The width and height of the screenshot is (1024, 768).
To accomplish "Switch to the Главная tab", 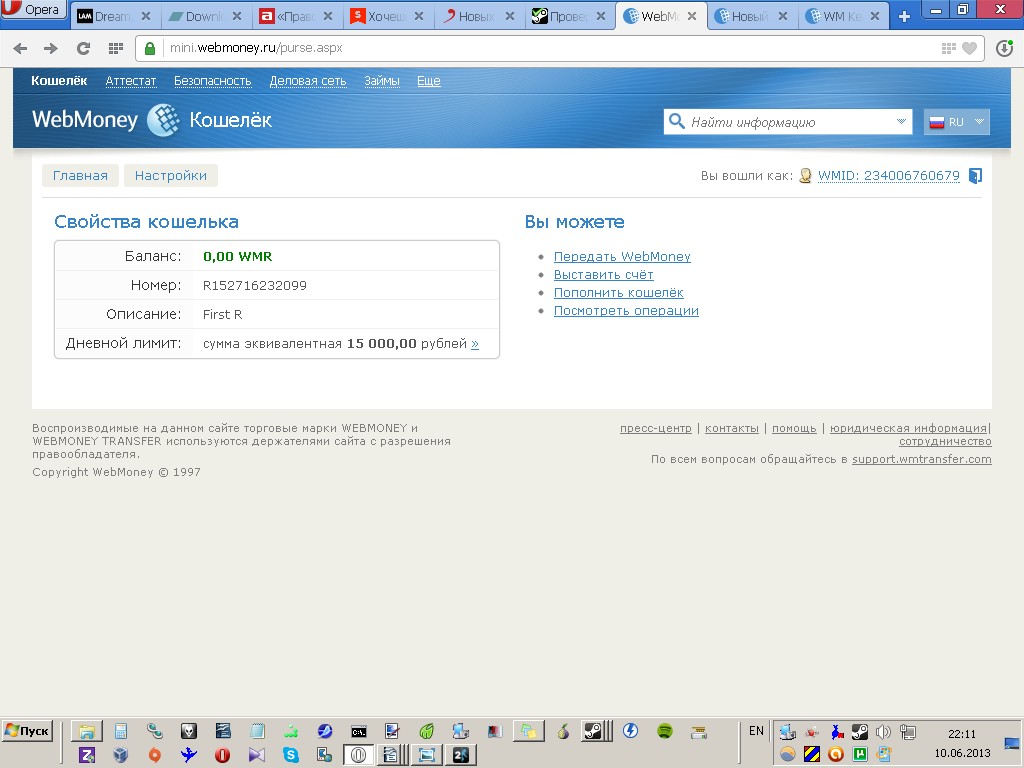I will pyautogui.click(x=80, y=176).
